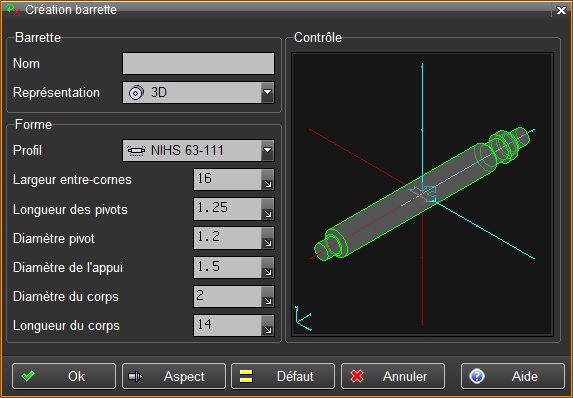Open arrow beside Largeur entre-cornes value
Image resolution: width=573 pixels, height=398 pixels.
(x=268, y=179)
